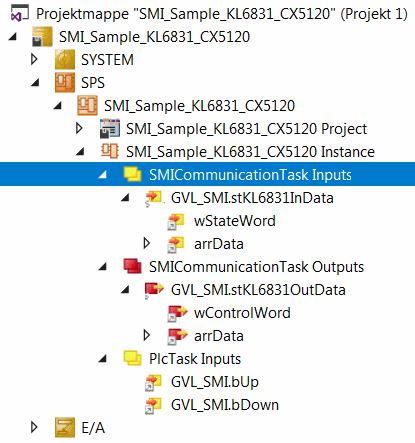Click the SMI_Sample_KL6831_CX5120 Project icon
415x443 pixels.
click(110, 128)
